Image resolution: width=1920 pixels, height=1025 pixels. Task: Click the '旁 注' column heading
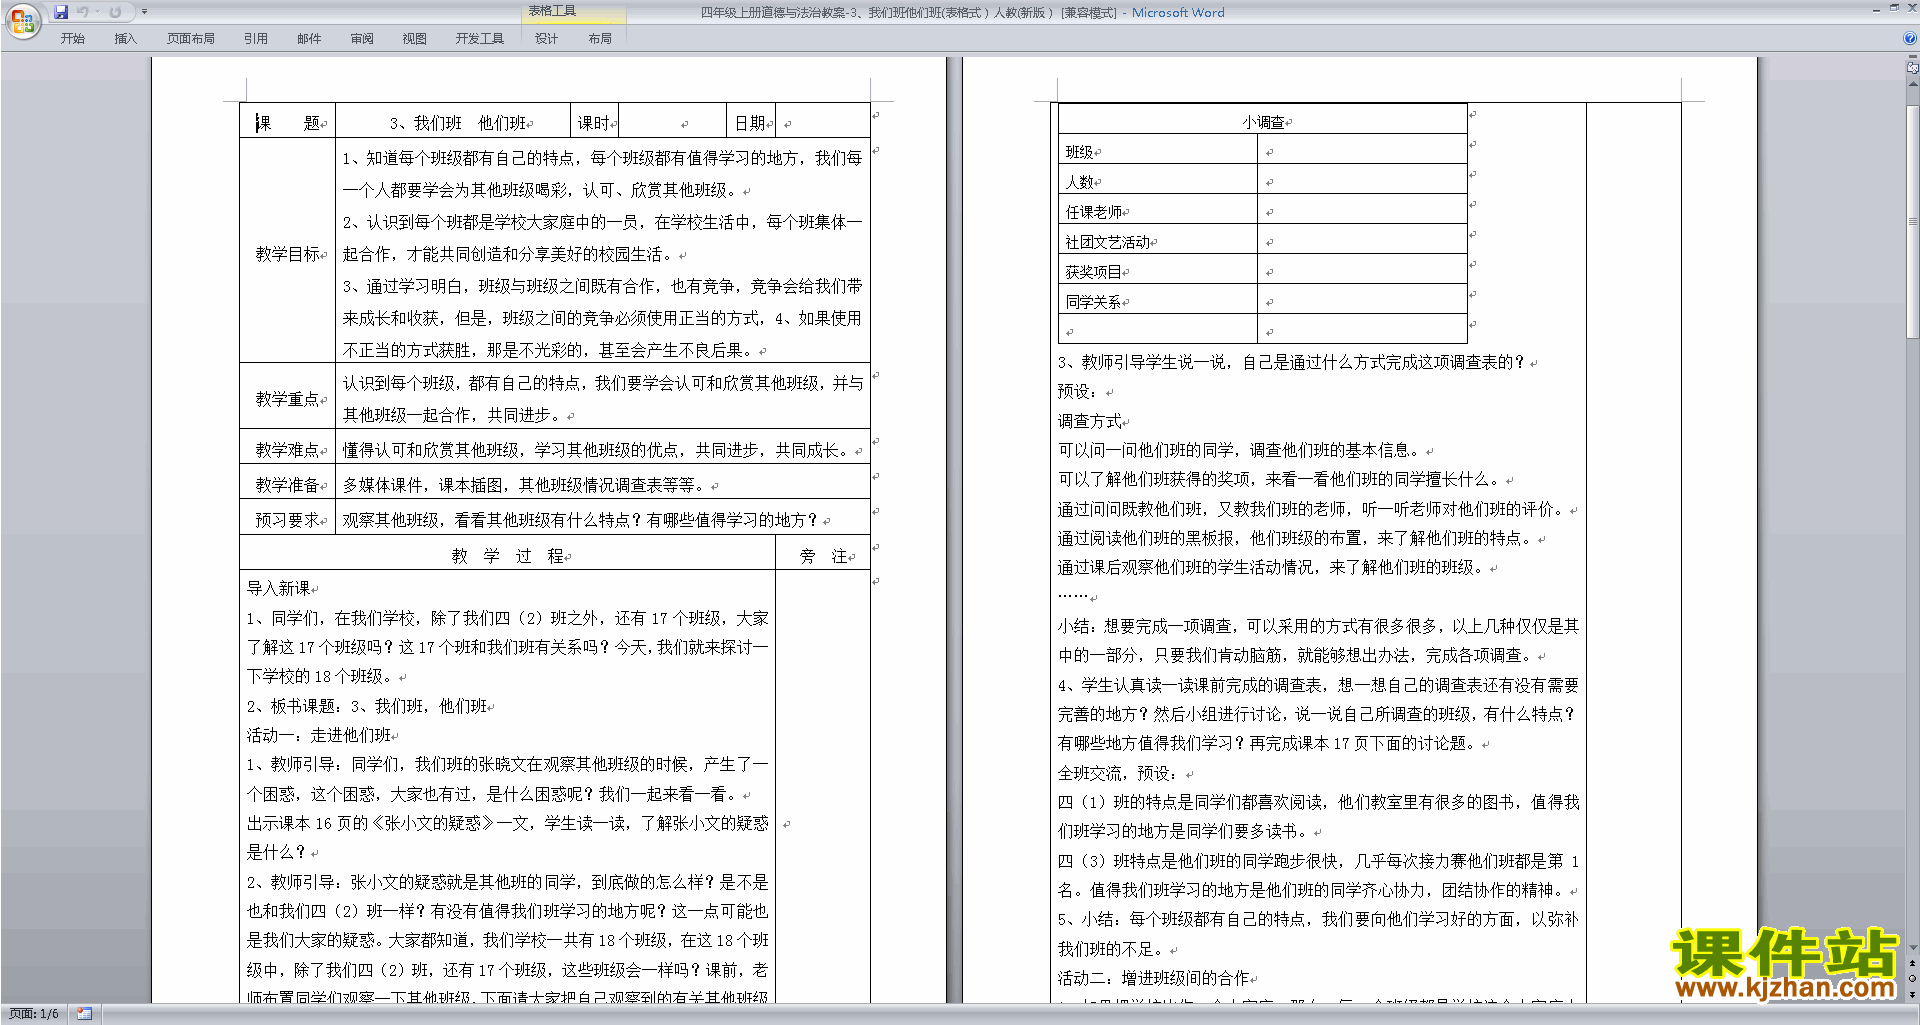tap(826, 556)
